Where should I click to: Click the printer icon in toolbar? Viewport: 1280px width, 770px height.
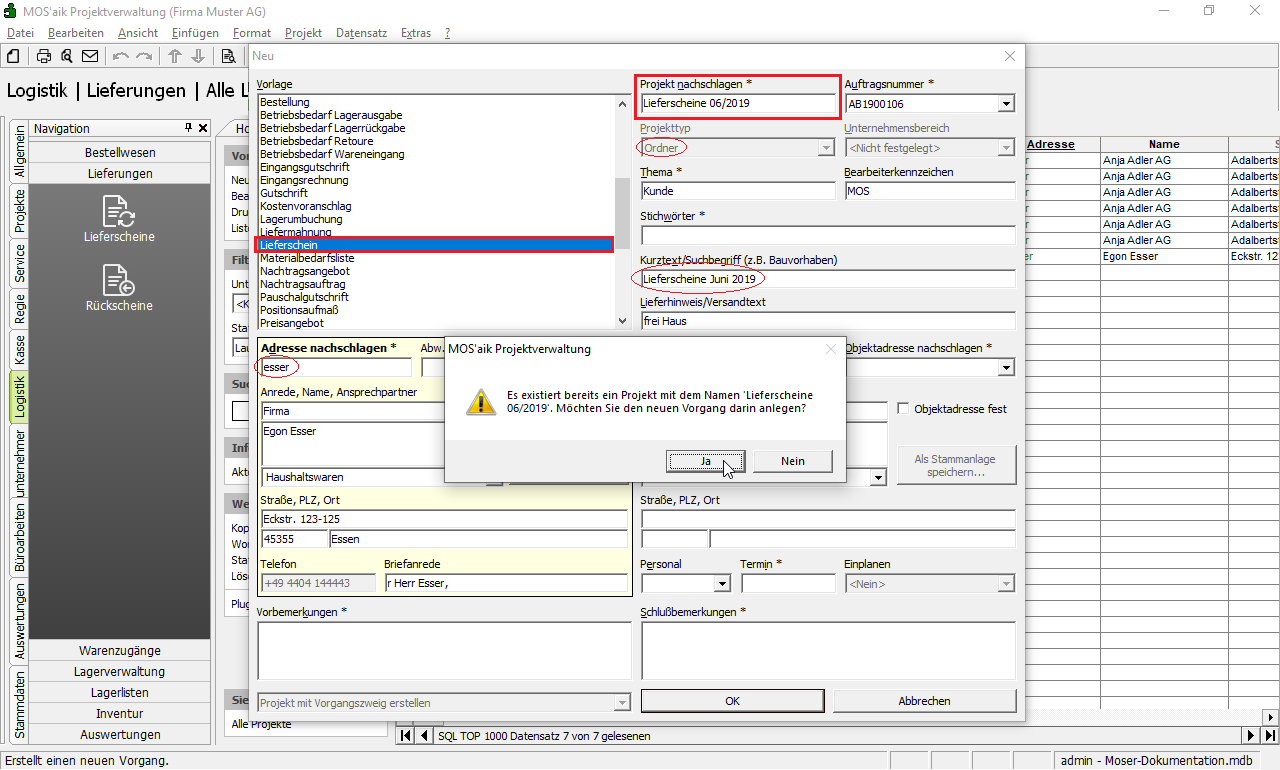click(44, 56)
